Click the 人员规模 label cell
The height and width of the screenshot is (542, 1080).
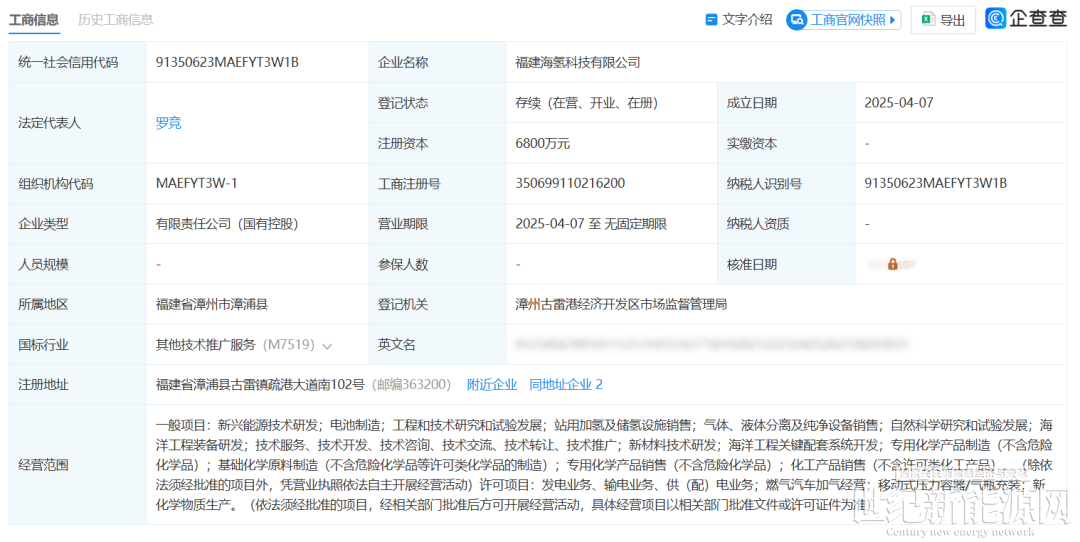[77, 264]
